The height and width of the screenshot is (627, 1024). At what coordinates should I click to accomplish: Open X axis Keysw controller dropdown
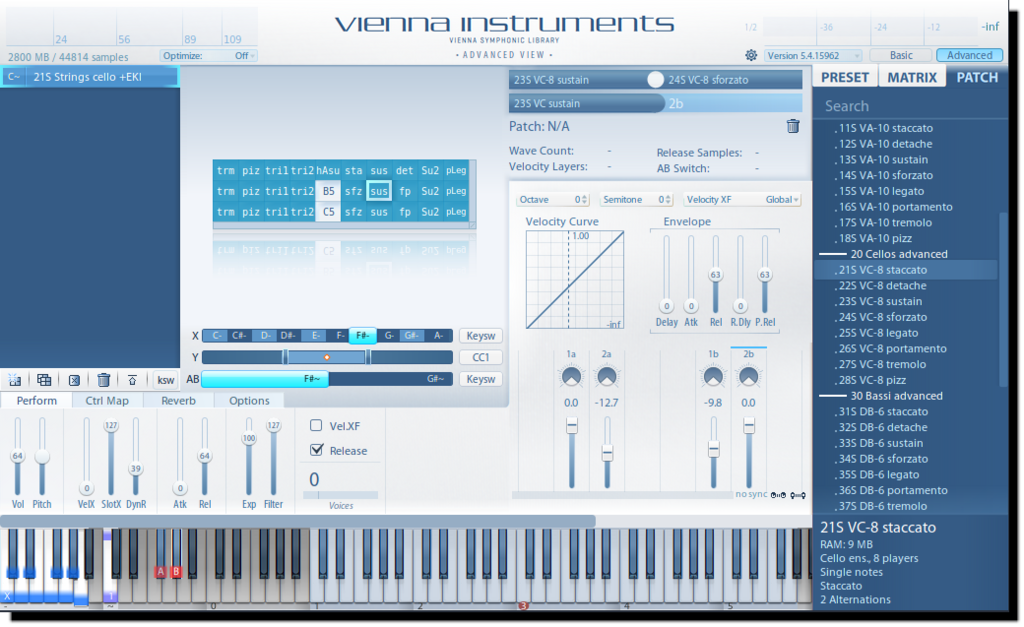point(481,336)
